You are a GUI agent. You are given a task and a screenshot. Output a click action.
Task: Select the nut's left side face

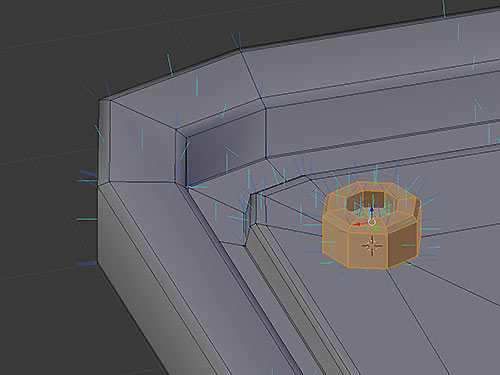pyautogui.click(x=335, y=242)
